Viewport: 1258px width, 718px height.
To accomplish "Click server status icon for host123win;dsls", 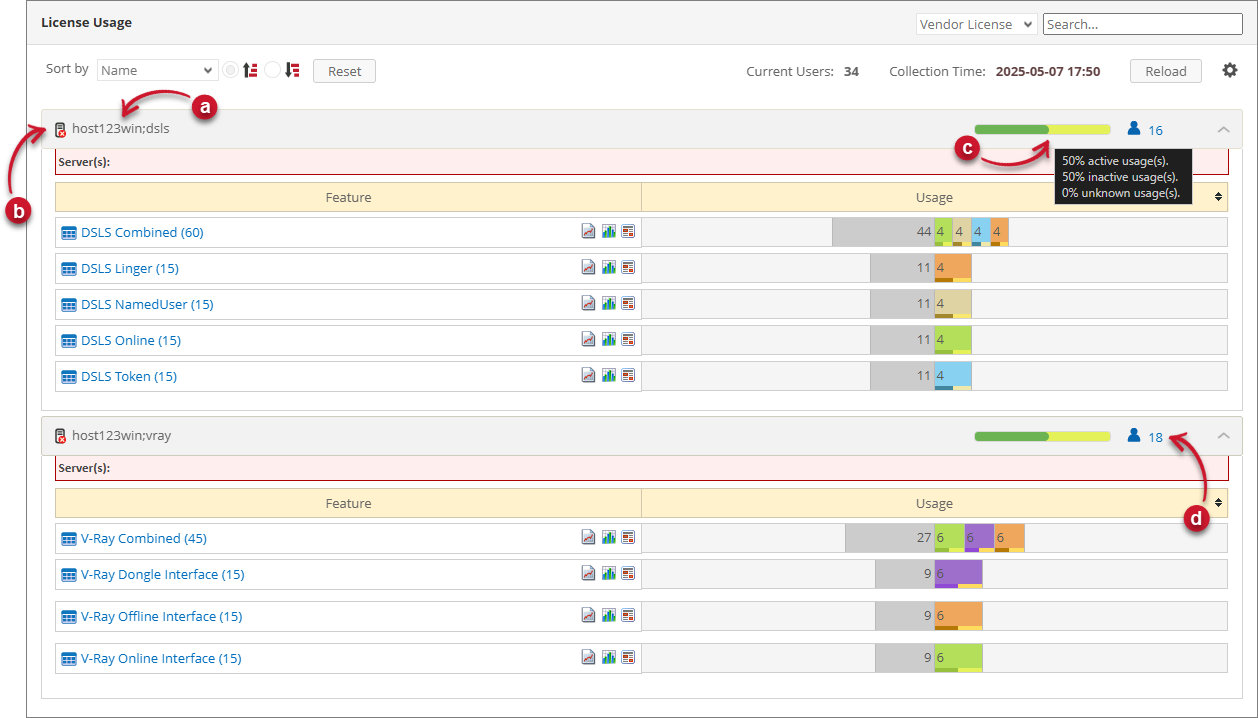I will [61, 129].
